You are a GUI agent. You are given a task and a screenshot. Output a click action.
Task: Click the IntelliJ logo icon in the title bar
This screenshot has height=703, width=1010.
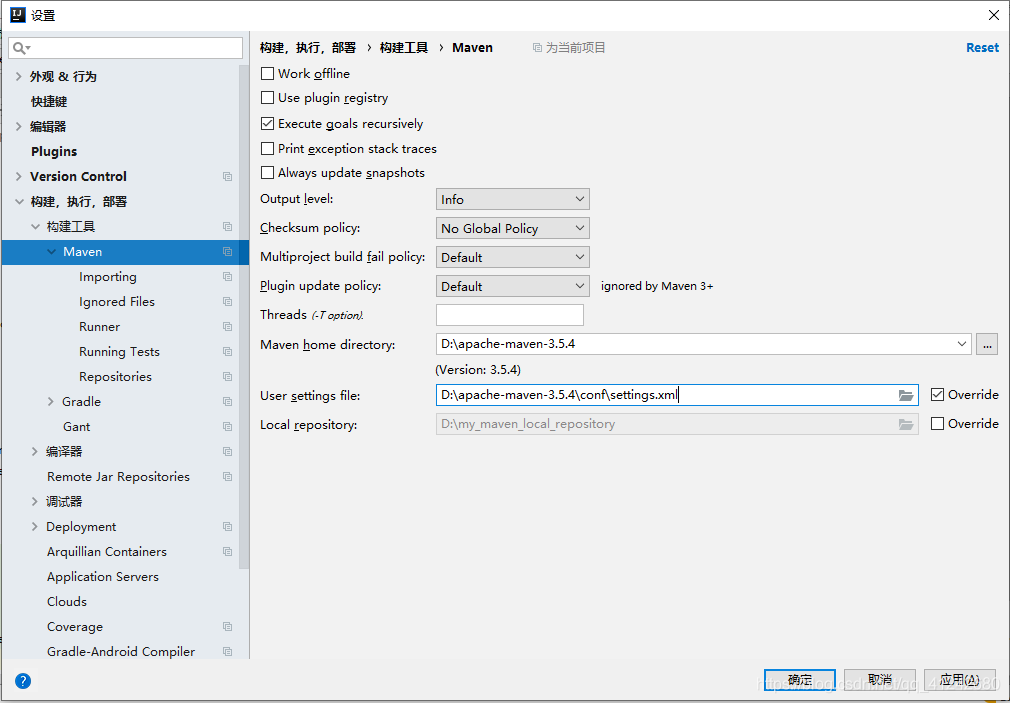[17, 15]
